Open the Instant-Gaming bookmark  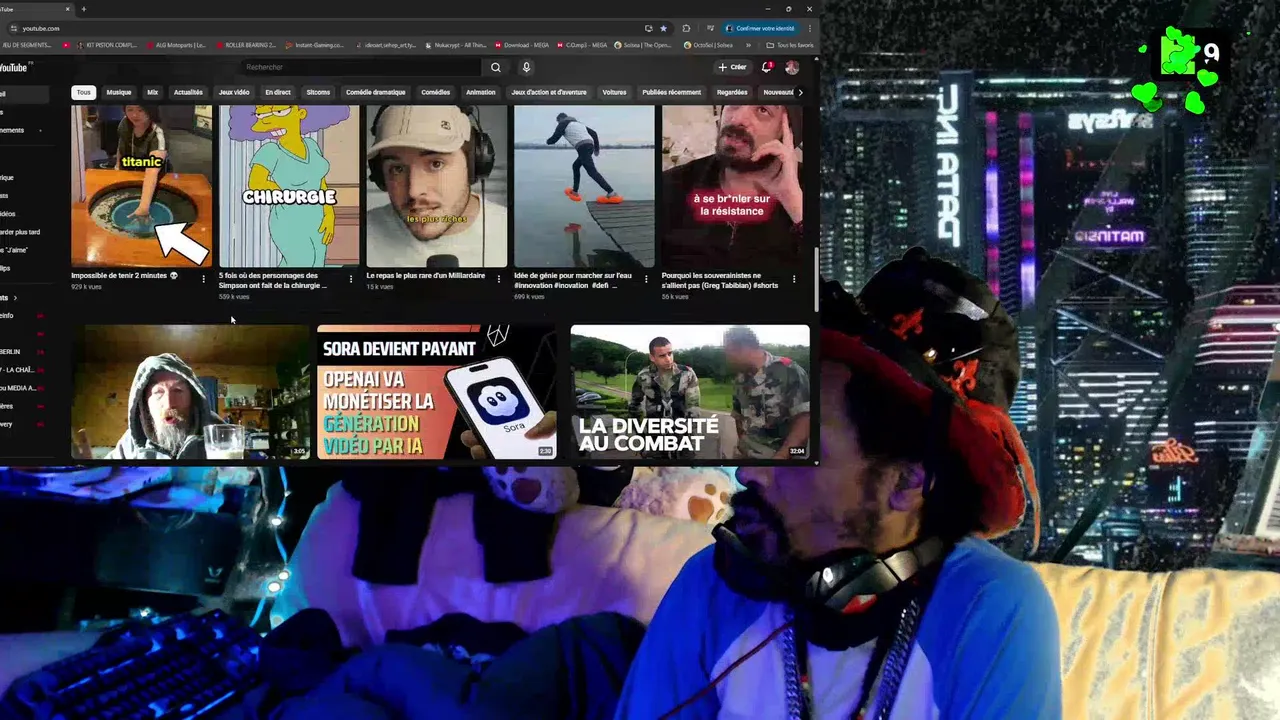[313, 45]
